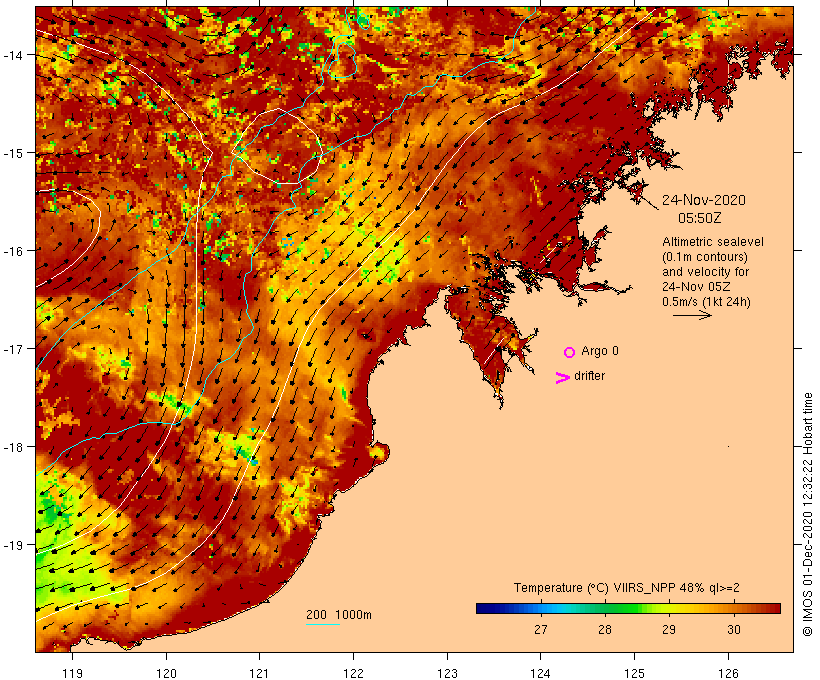The image size is (820, 680).
Task: Click the magenta drifter arrowhead symbol
Action: (563, 378)
